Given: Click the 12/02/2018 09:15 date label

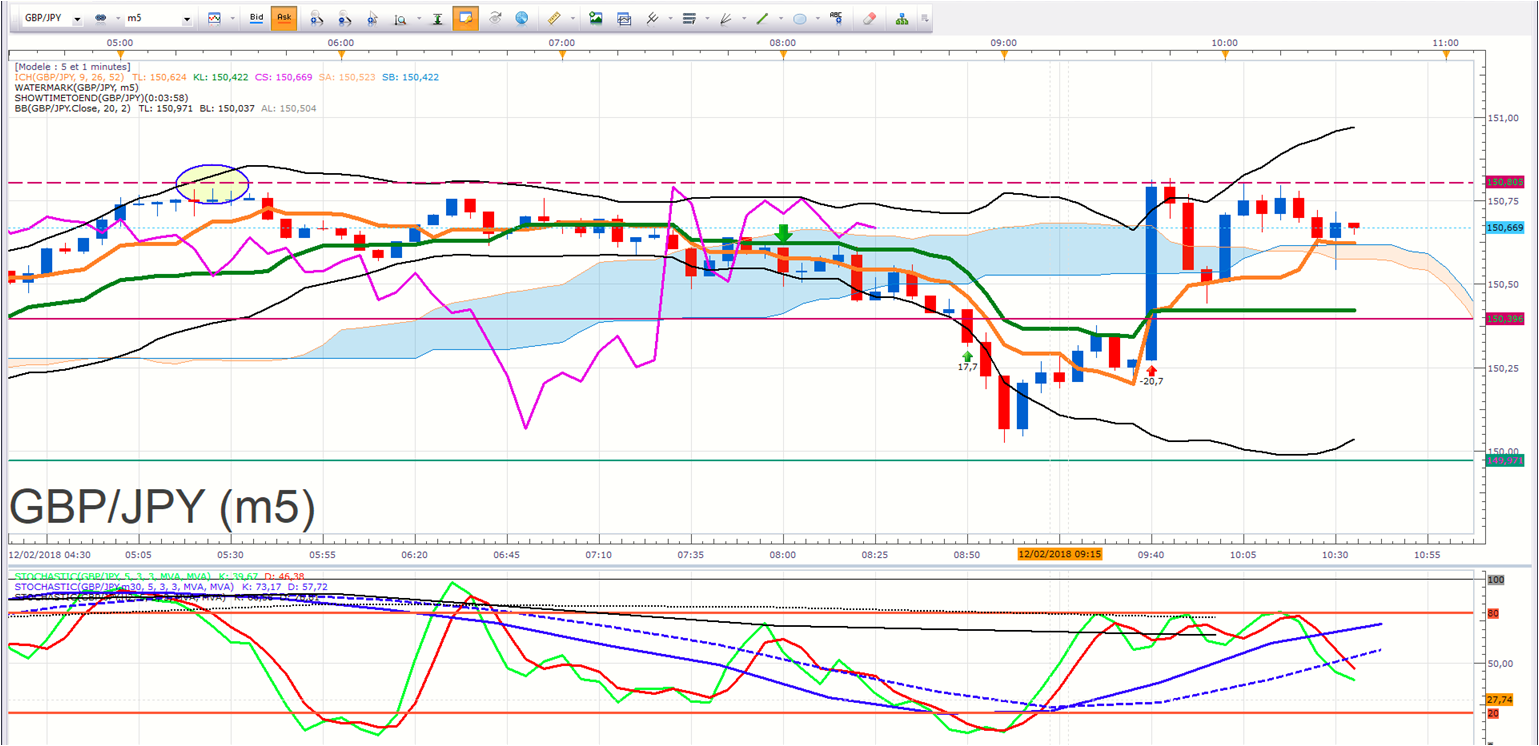Looking at the screenshot, I should 1059,553.
